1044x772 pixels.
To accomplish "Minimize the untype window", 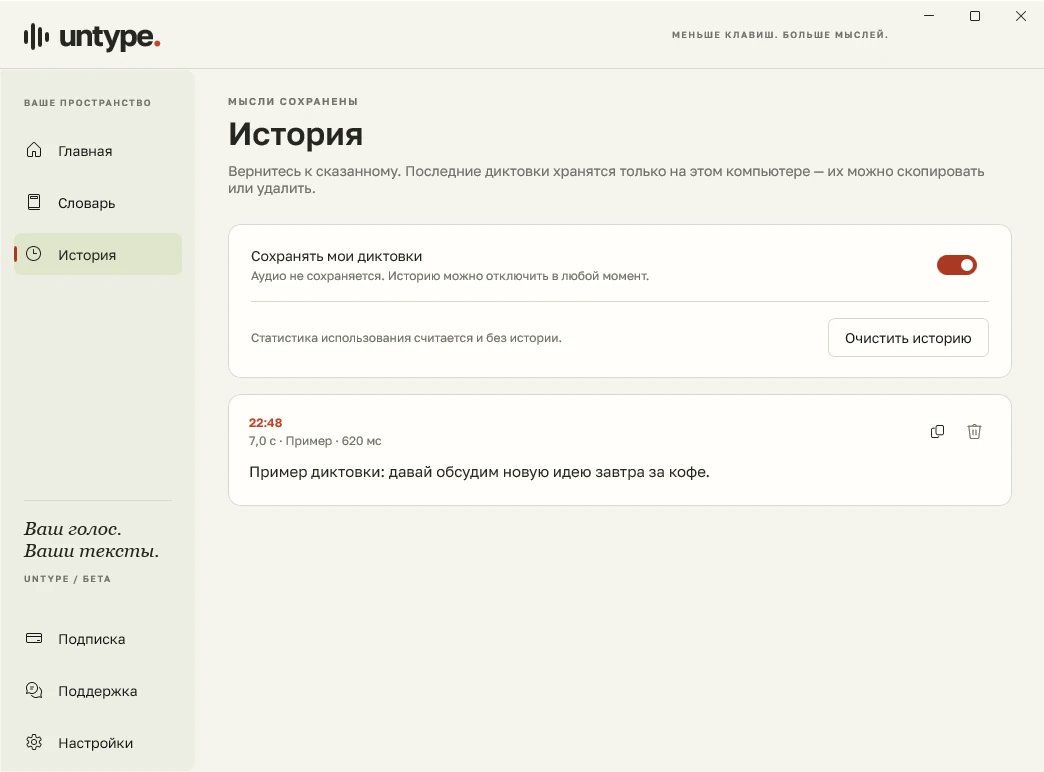I will [x=929, y=16].
